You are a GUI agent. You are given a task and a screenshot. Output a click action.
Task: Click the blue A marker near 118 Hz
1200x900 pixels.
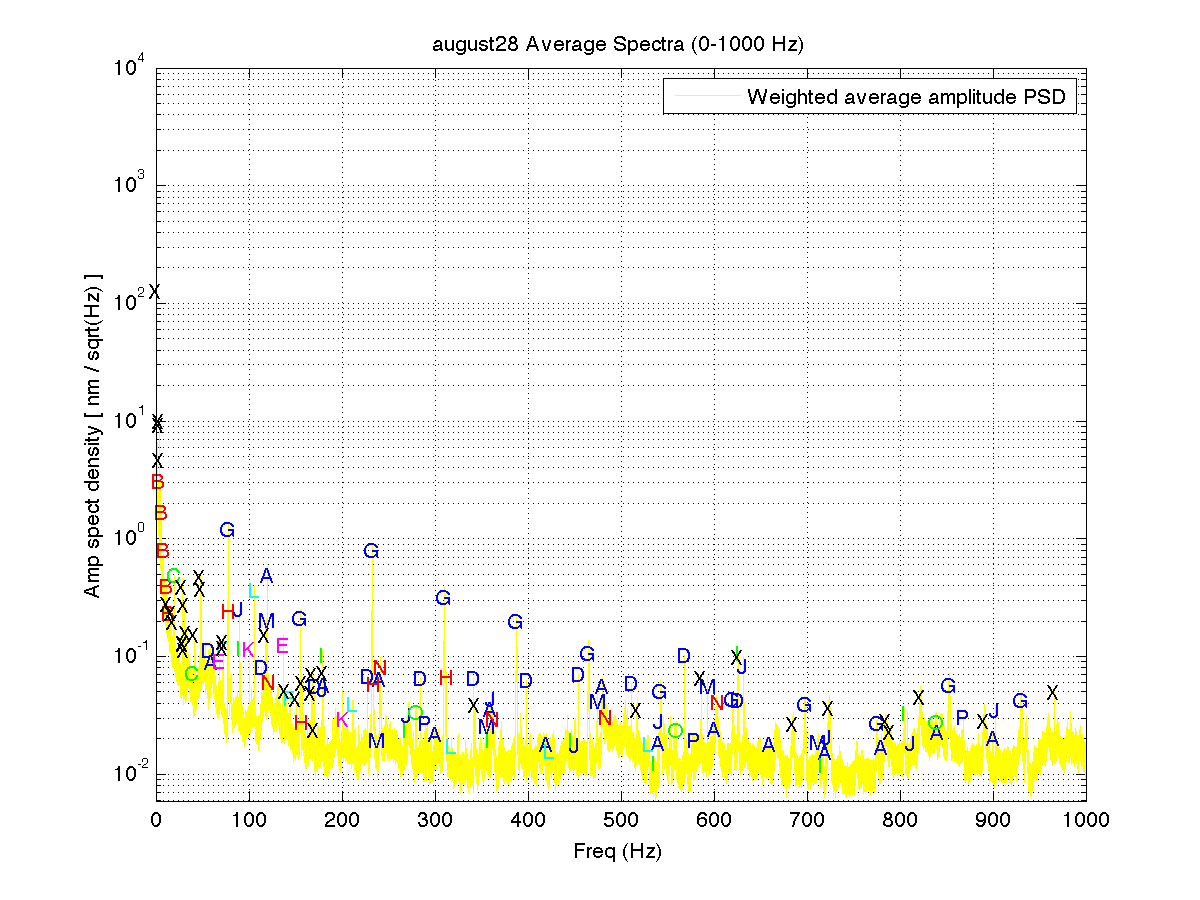coord(266,576)
